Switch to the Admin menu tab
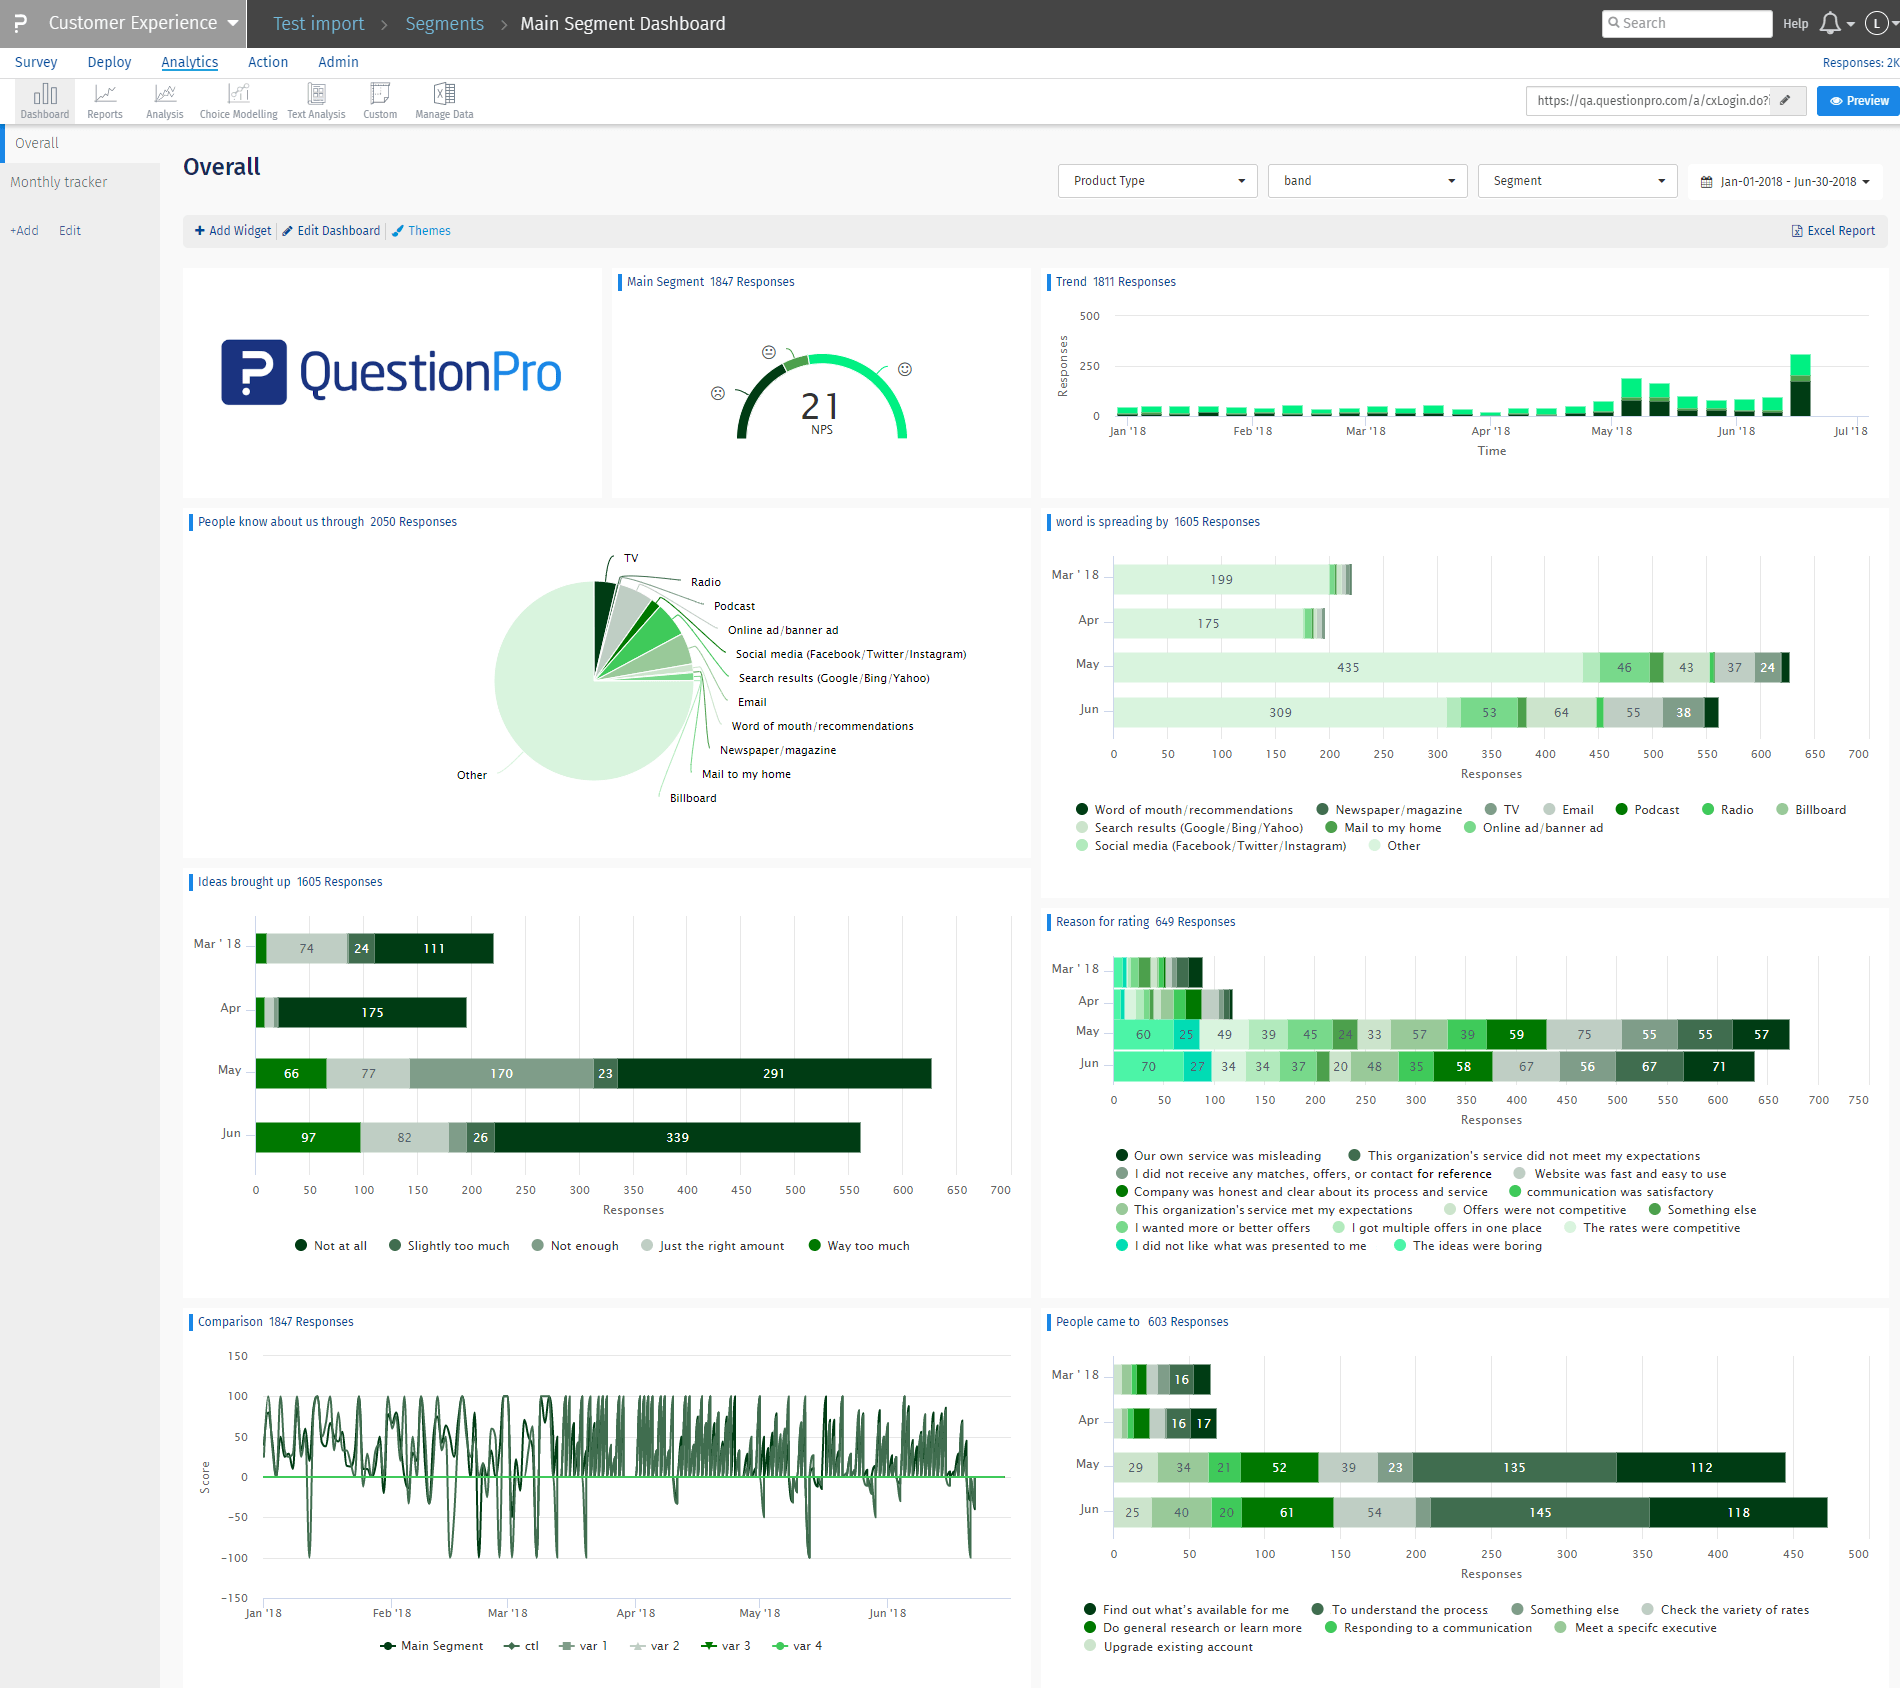Viewport: 1900px width, 1688px height. click(x=338, y=62)
